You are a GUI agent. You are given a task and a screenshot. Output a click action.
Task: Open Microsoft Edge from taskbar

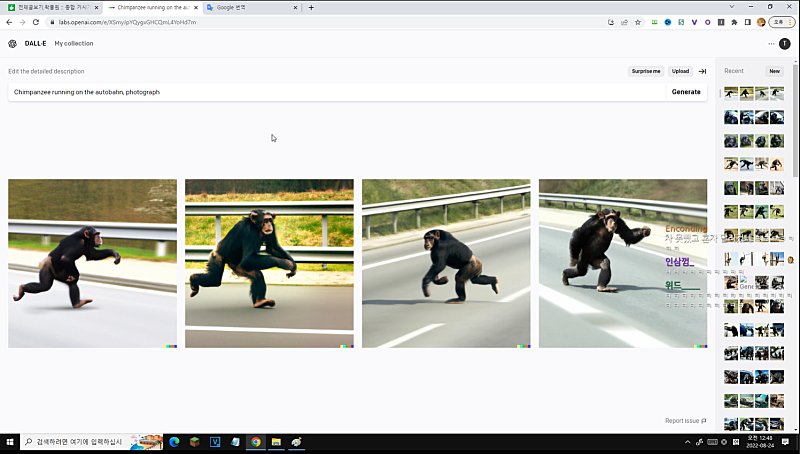(174, 442)
